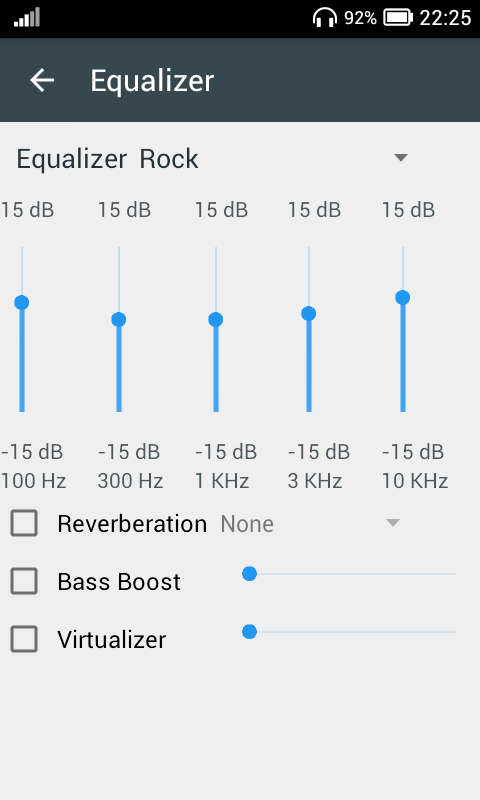Click the 100 Hz band slider handle
This screenshot has height=800, width=480.
(x=21, y=302)
